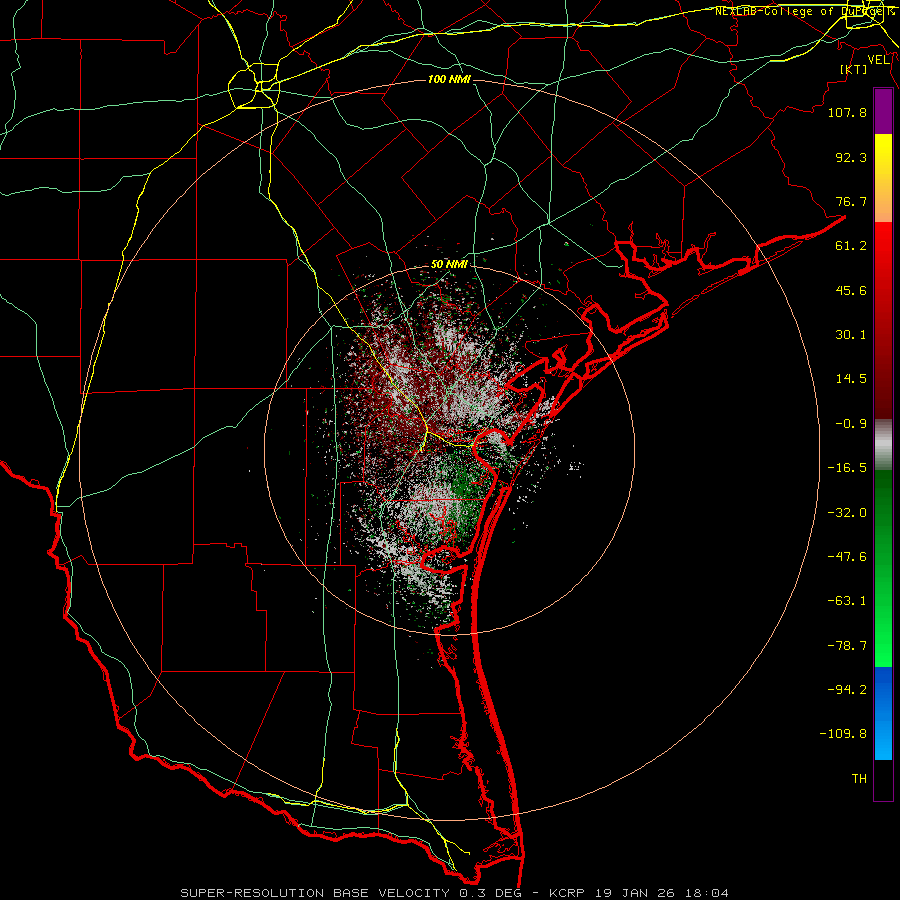Click the Super-Resolution Base Velocity caption text
The width and height of the screenshot is (900, 900).
click(455, 893)
